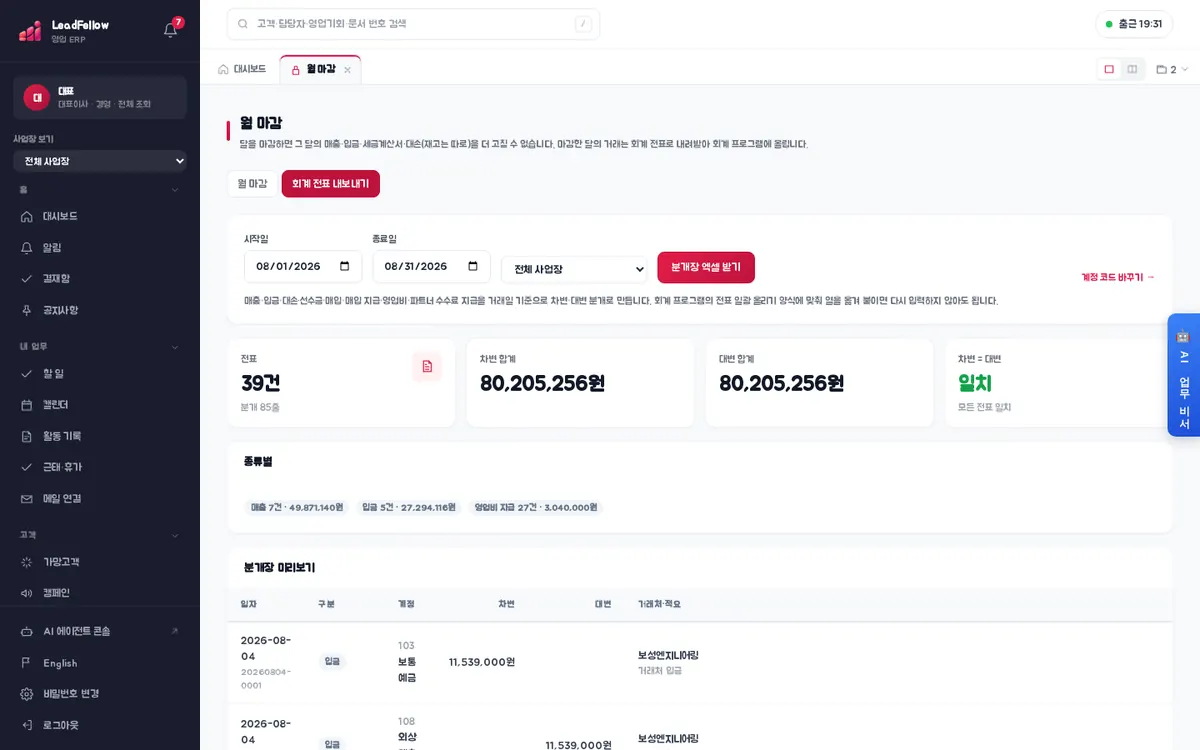Image resolution: width=1200 pixels, height=750 pixels.
Task: Click 분개장 엑셀 받기 button
Action: pos(706,268)
